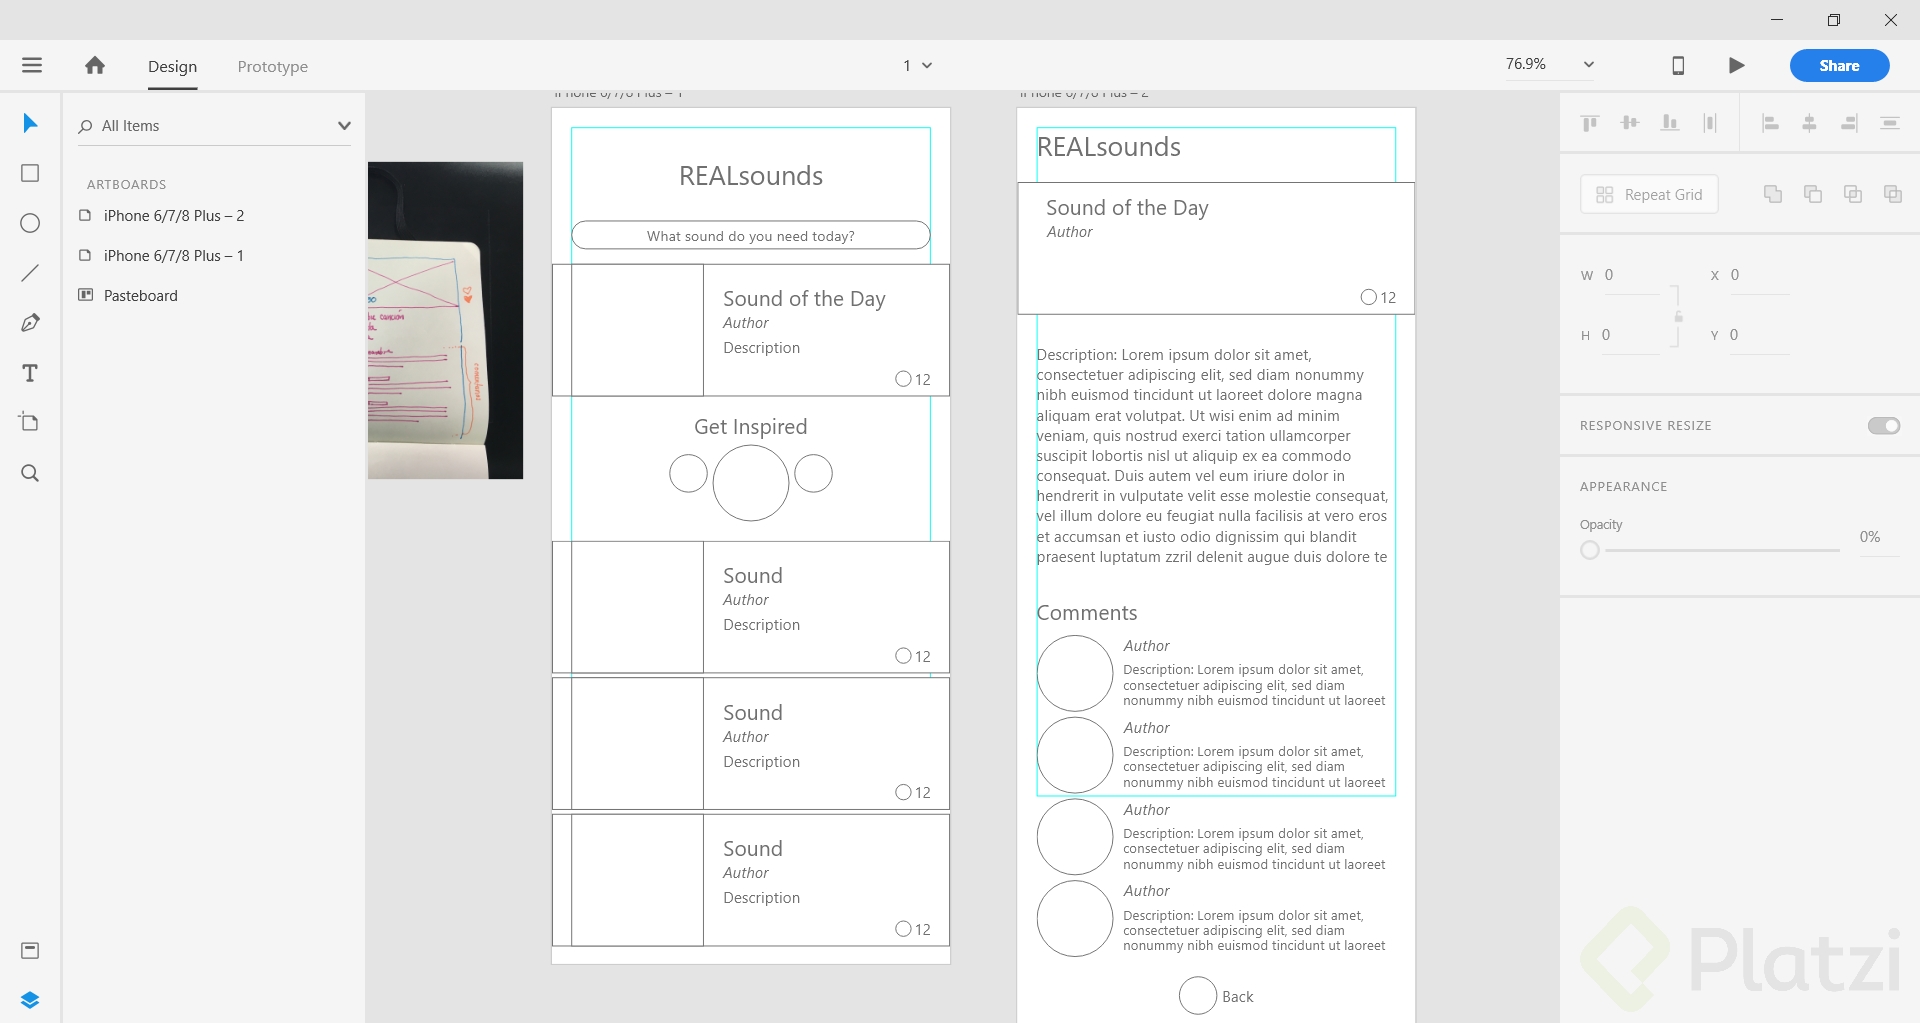Click the Y position input field
Screen dimensions: 1920x1023
coord(1758,336)
